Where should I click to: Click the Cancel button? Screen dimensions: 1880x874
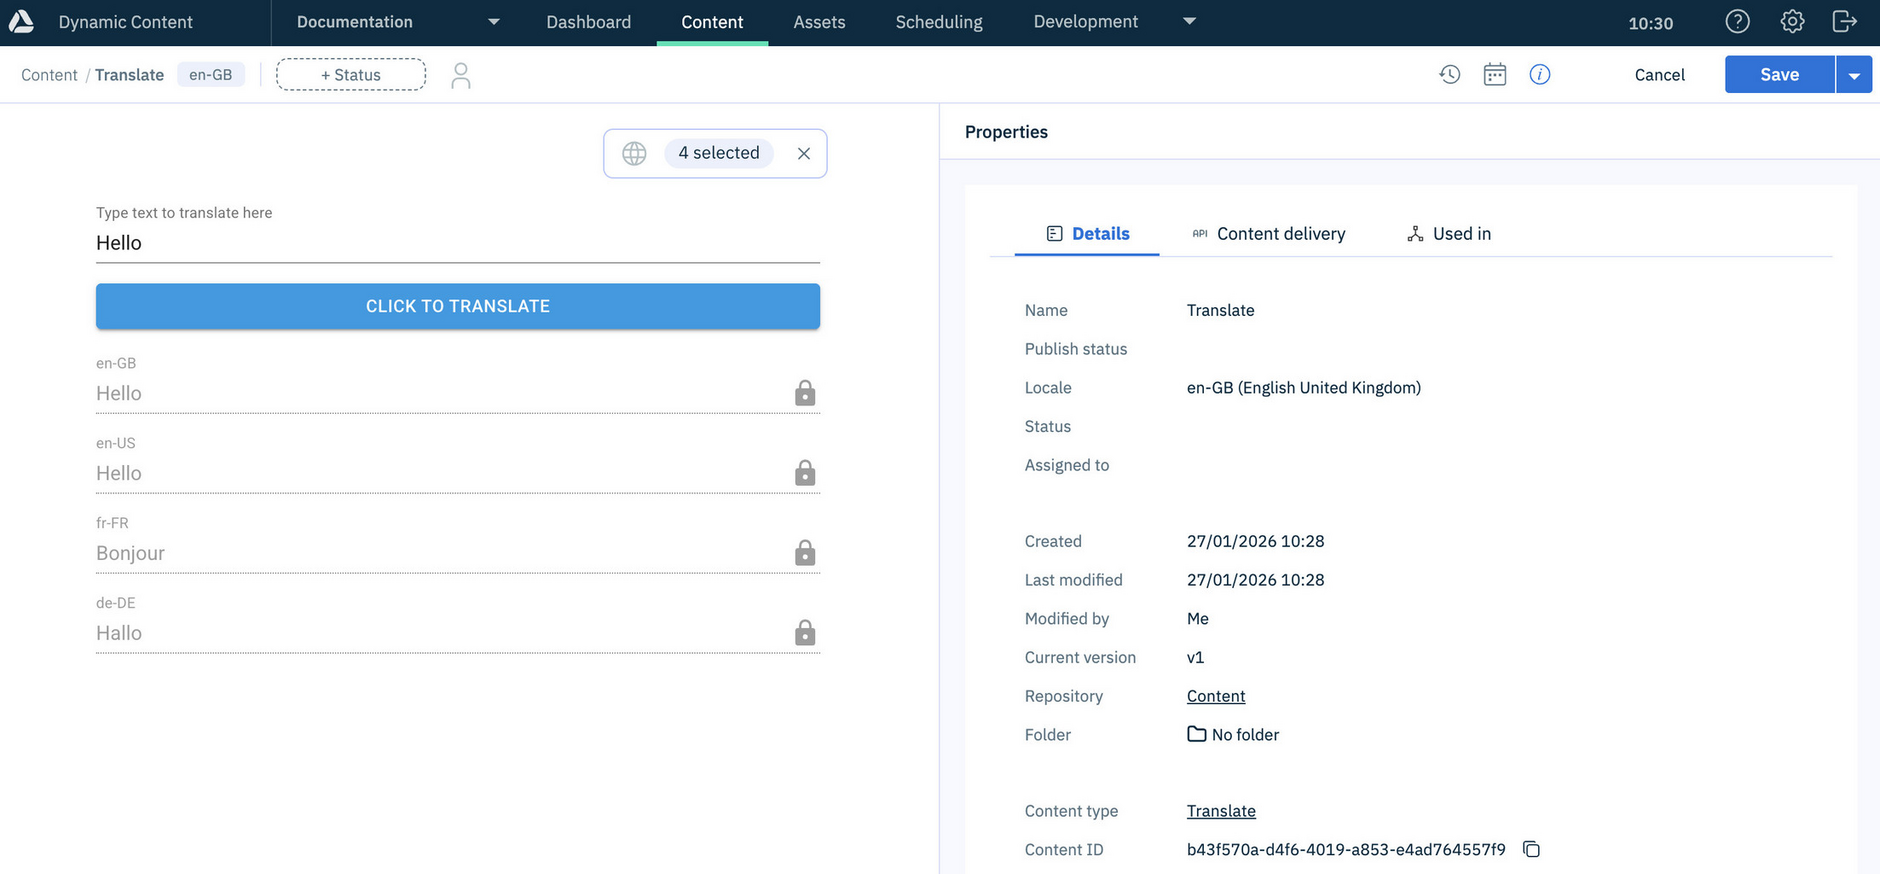click(x=1660, y=75)
